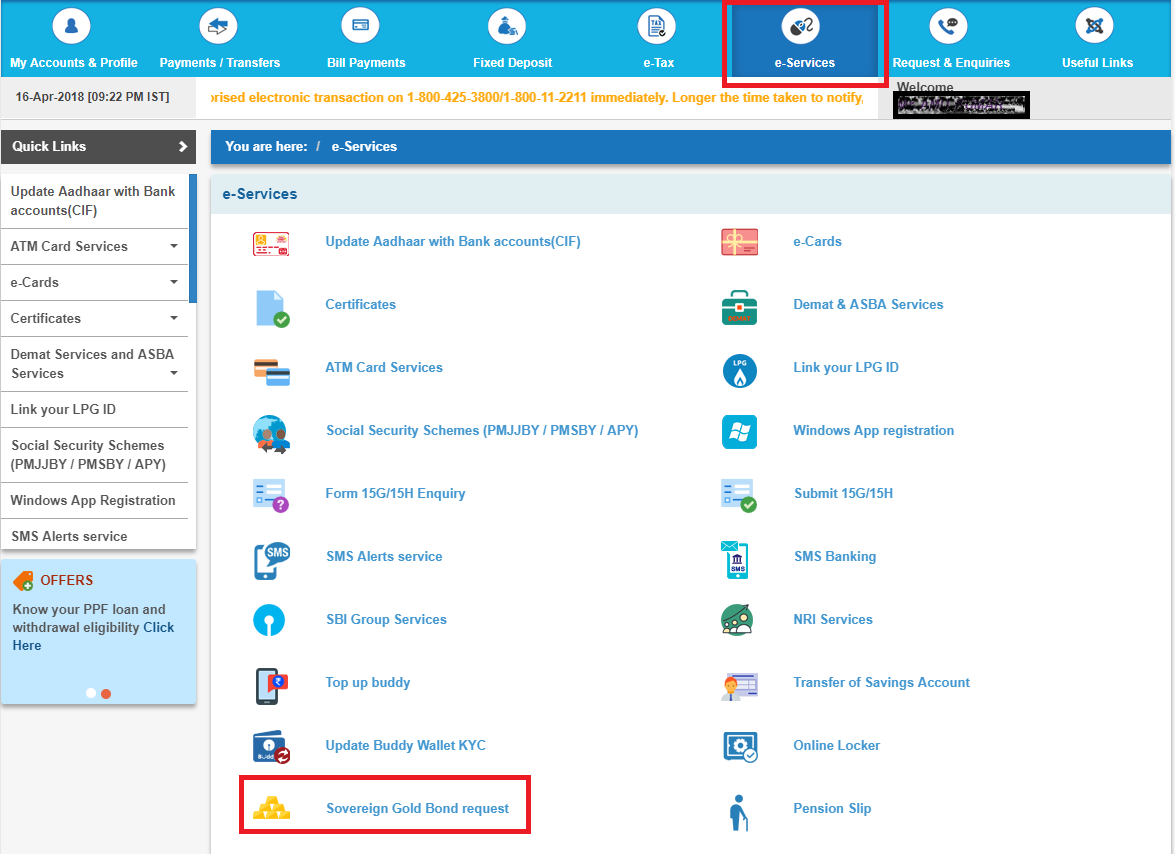Click the Request & Enquiries icon
1175x854 pixels.
click(949, 26)
